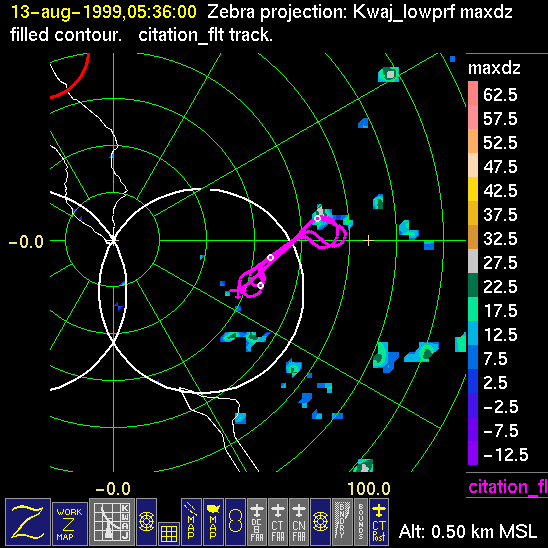The width and height of the screenshot is (548, 548).
Task: Click the CT Post aircraft icon
Action: pos(379,522)
